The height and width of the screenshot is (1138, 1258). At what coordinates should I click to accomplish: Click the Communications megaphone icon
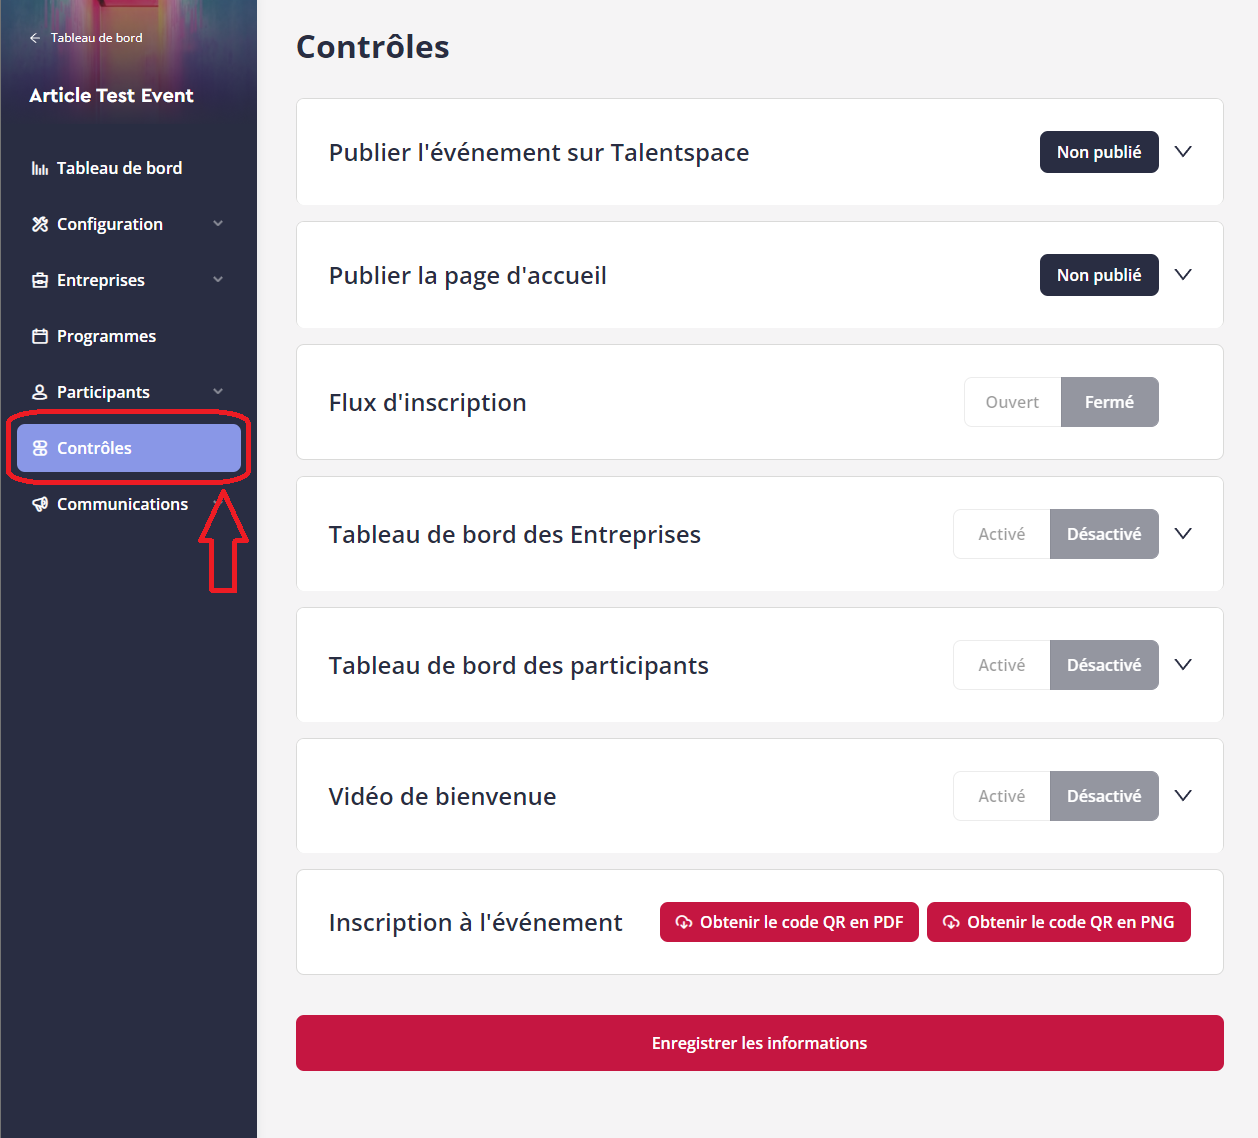tap(40, 504)
